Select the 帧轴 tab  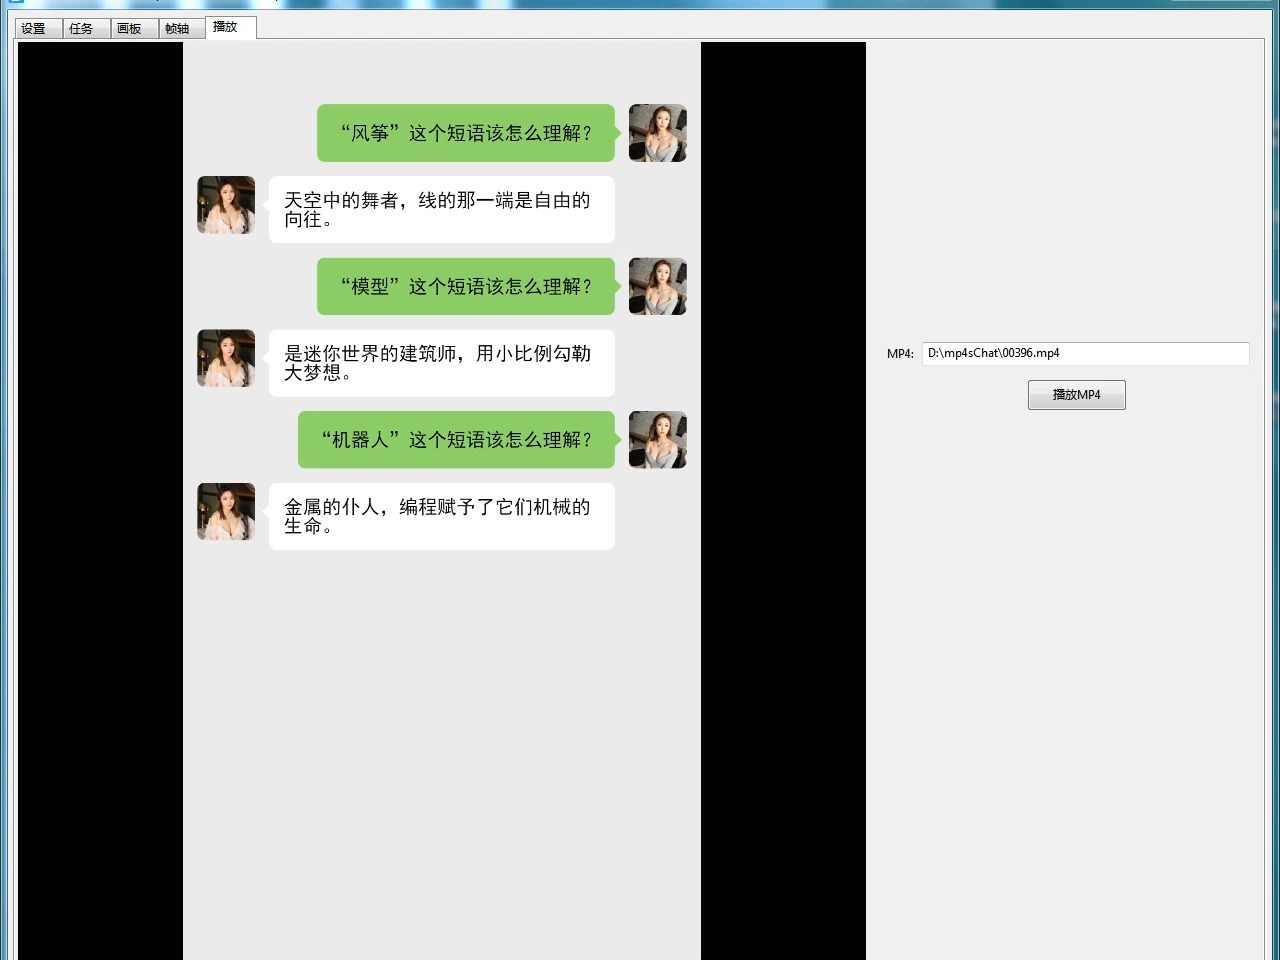[x=181, y=28]
